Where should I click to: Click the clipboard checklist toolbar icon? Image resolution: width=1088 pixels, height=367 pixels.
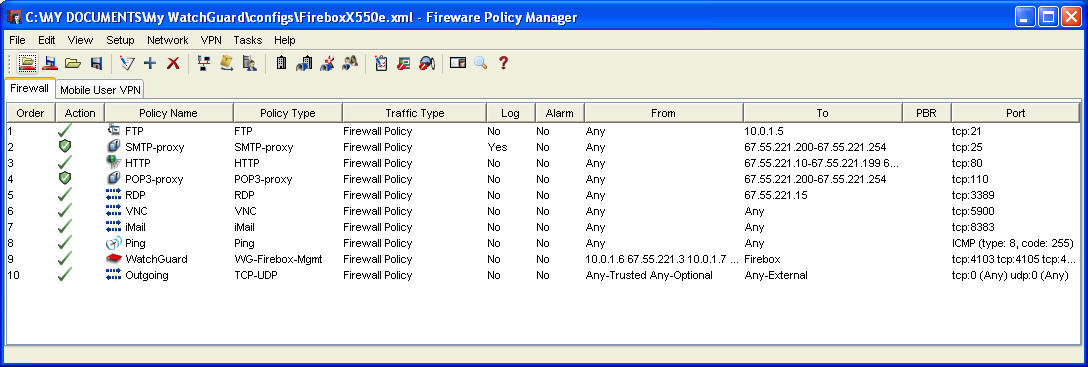coord(381,63)
